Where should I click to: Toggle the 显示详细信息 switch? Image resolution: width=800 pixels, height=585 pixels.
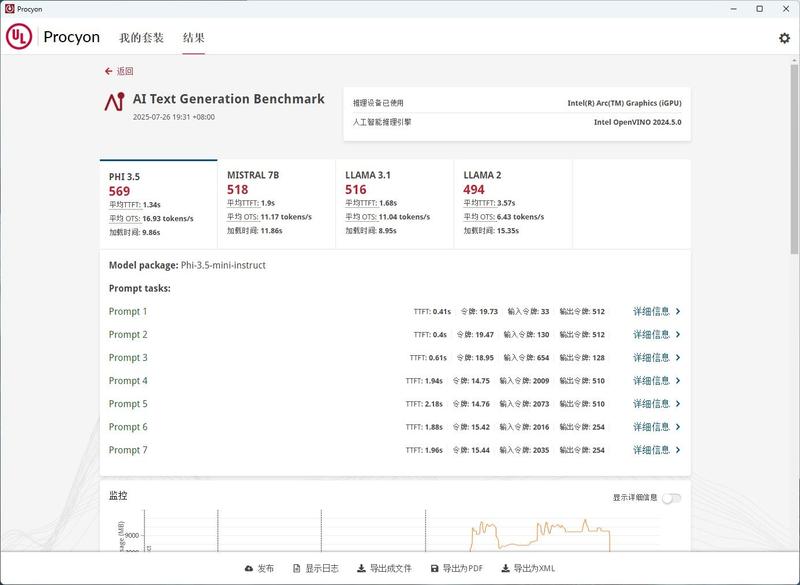[x=671, y=498]
